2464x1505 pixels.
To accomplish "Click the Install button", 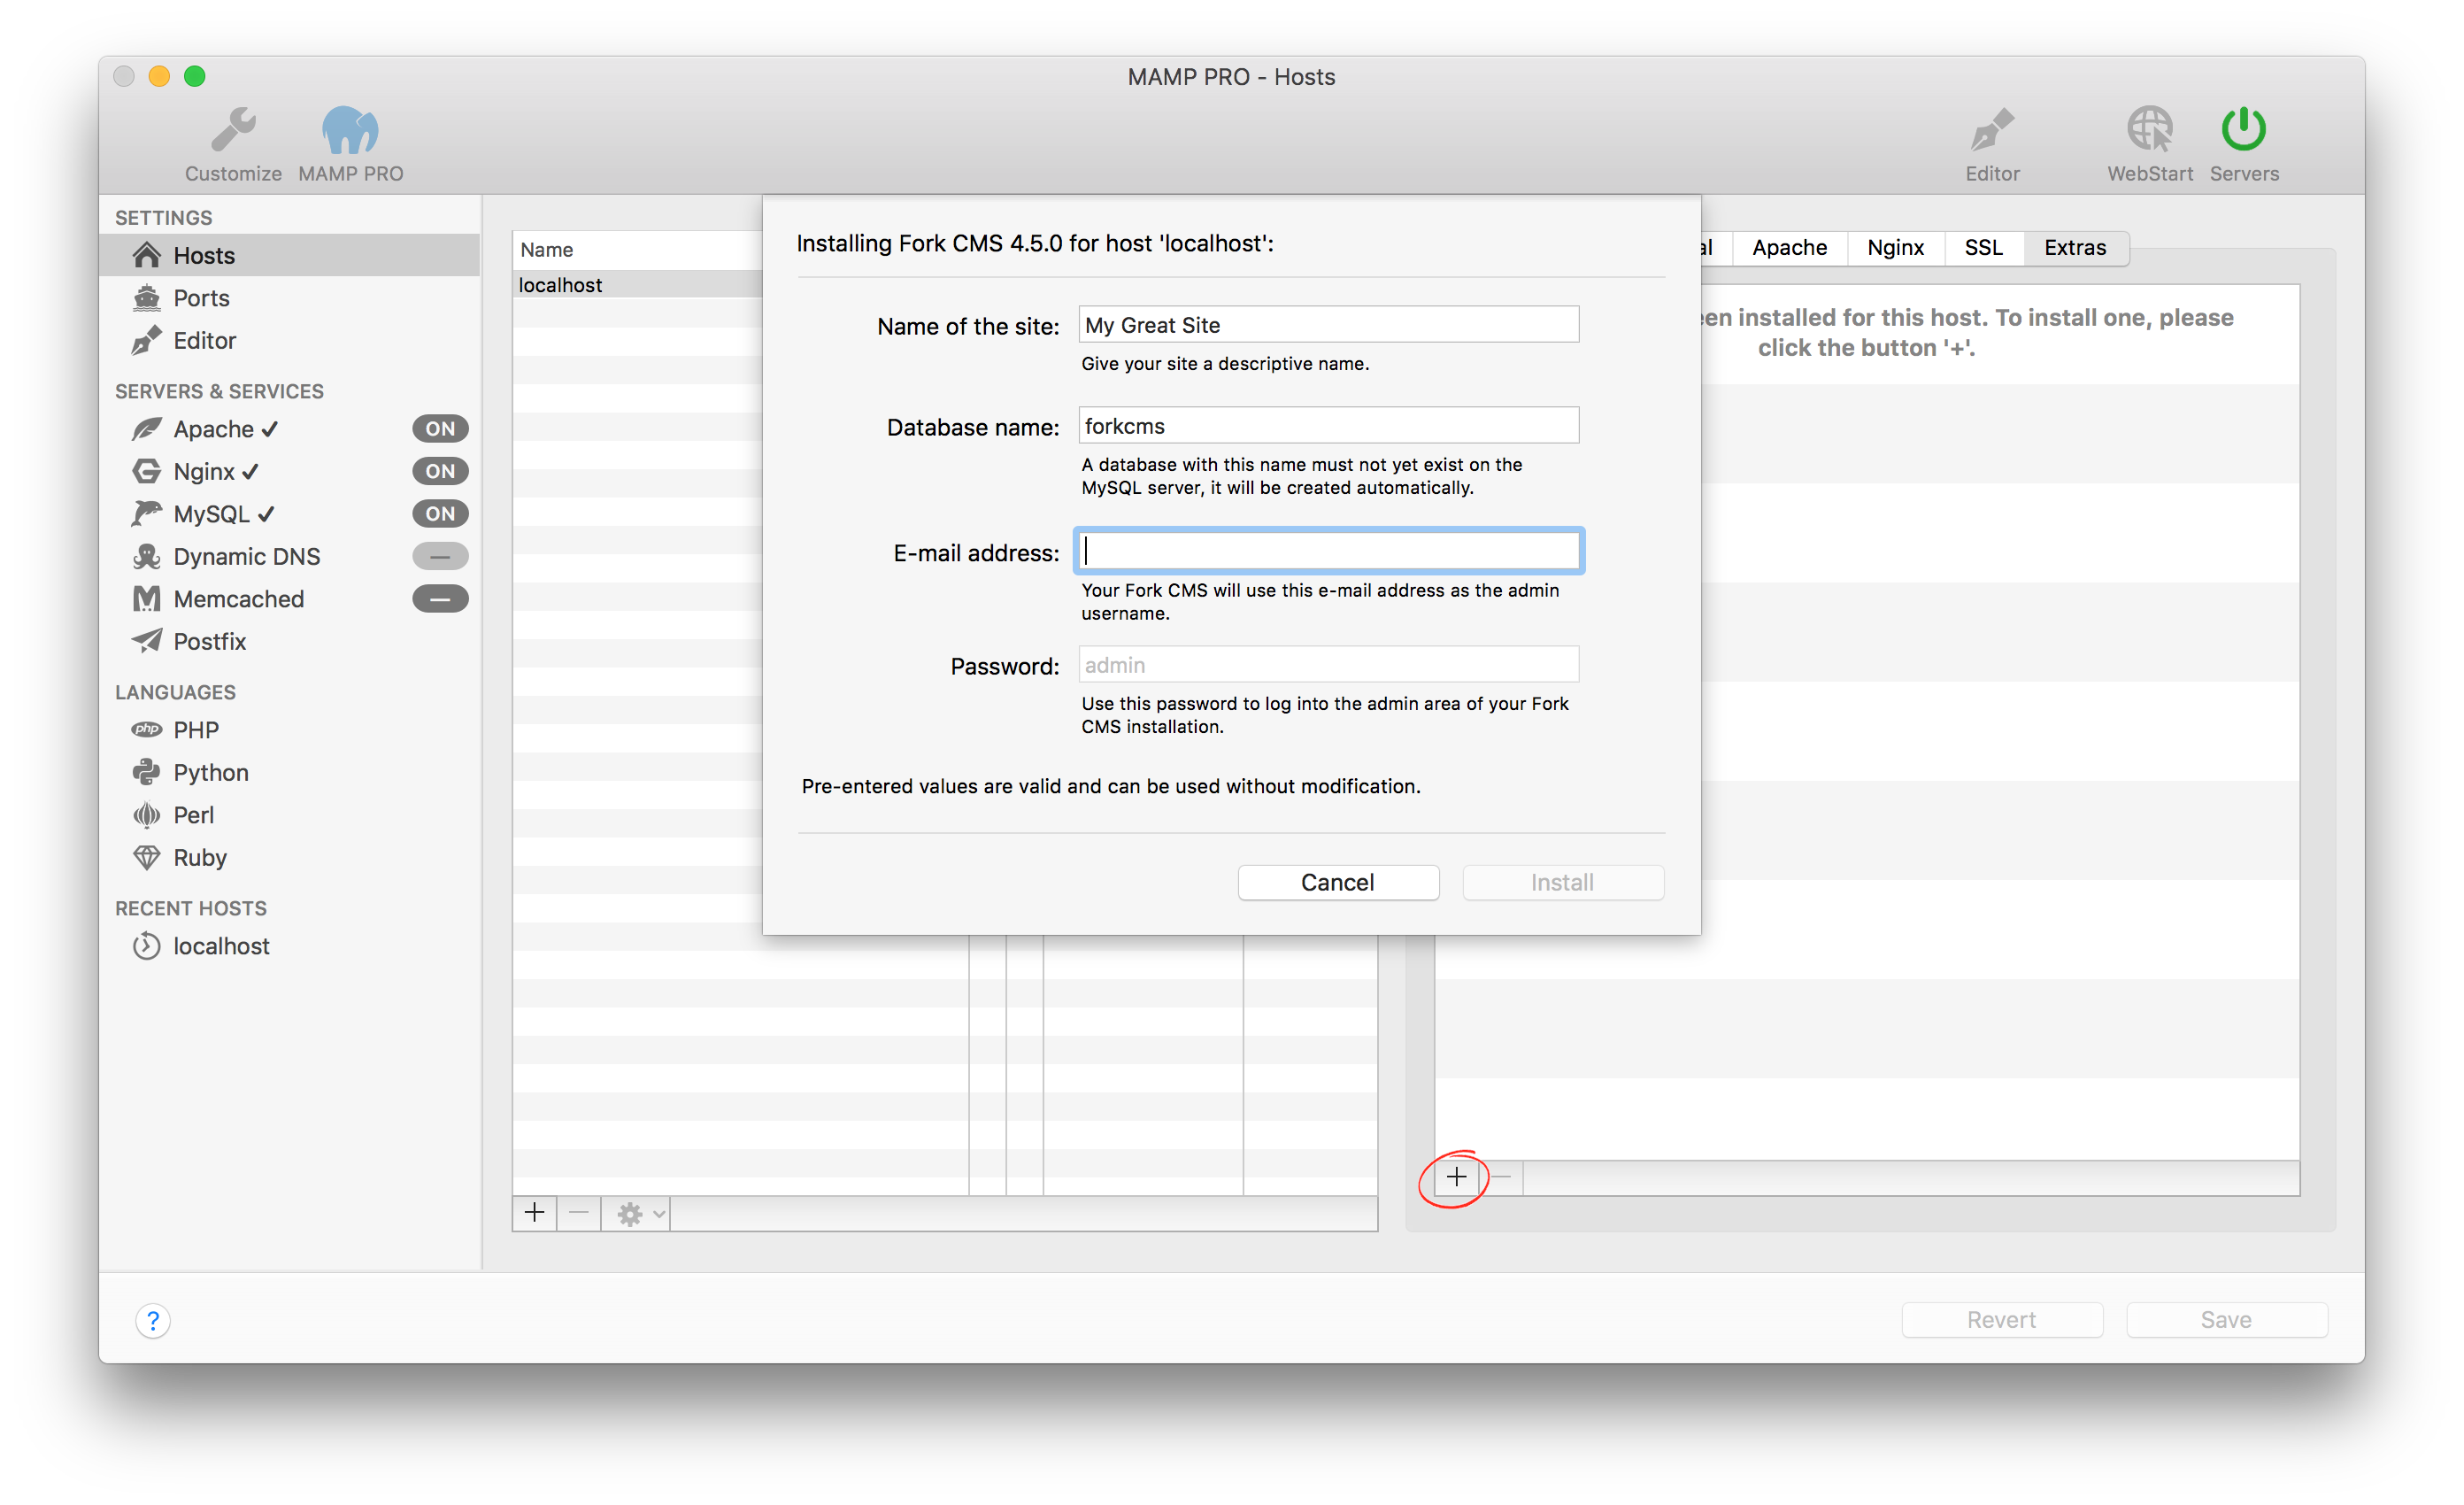I will pos(1562,882).
